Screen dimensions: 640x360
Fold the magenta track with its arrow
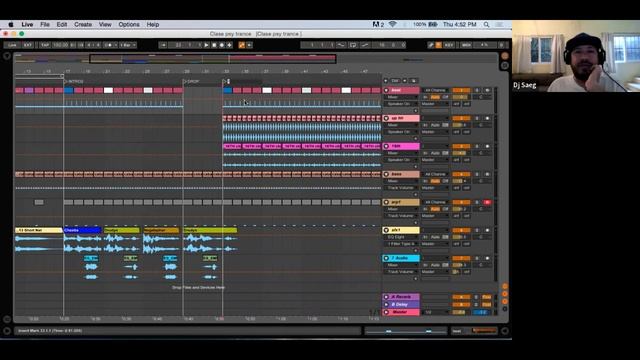386,146
